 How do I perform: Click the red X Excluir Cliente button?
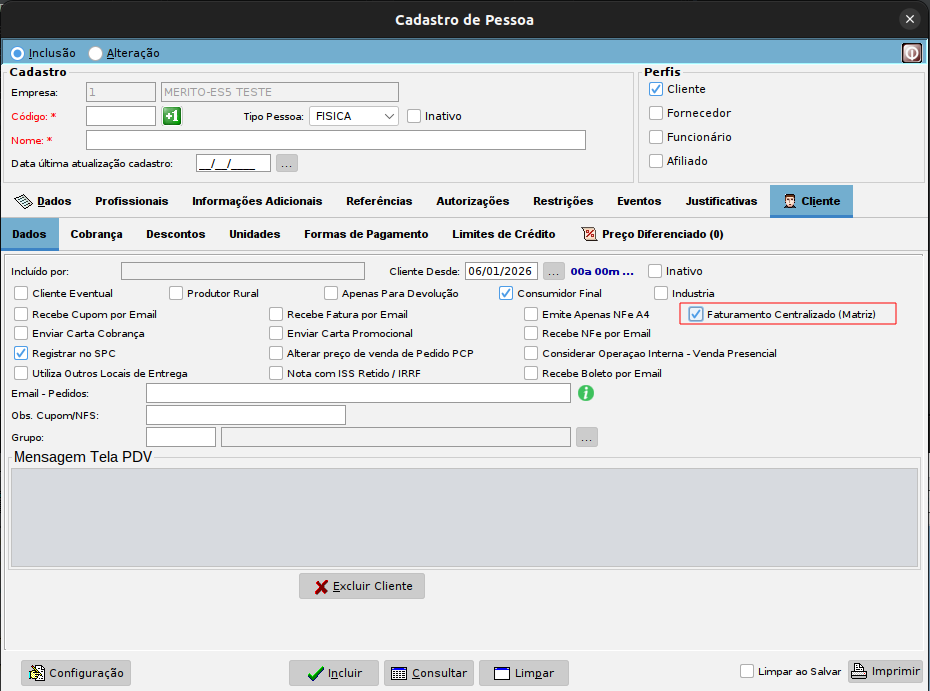(362, 587)
